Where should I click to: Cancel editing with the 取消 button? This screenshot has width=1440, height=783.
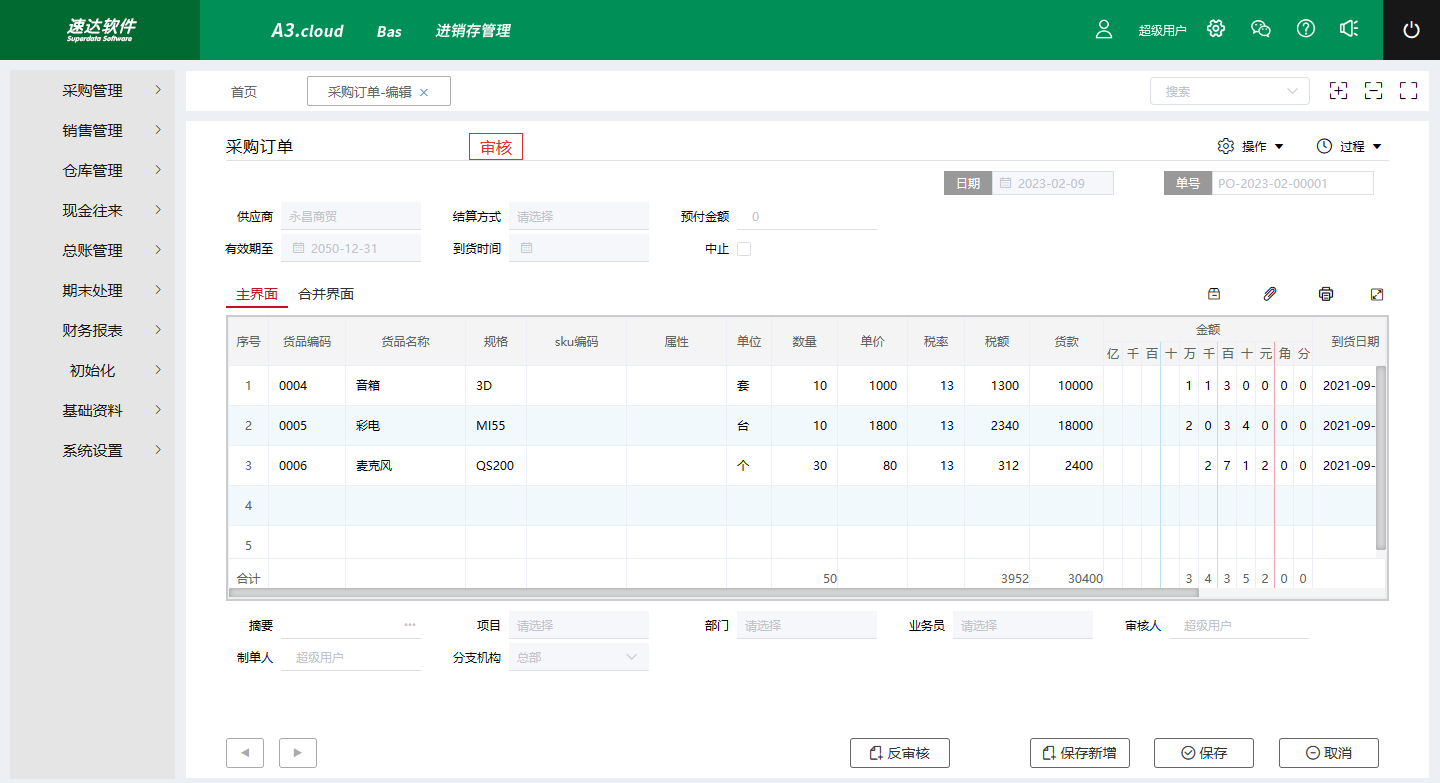pos(1329,753)
